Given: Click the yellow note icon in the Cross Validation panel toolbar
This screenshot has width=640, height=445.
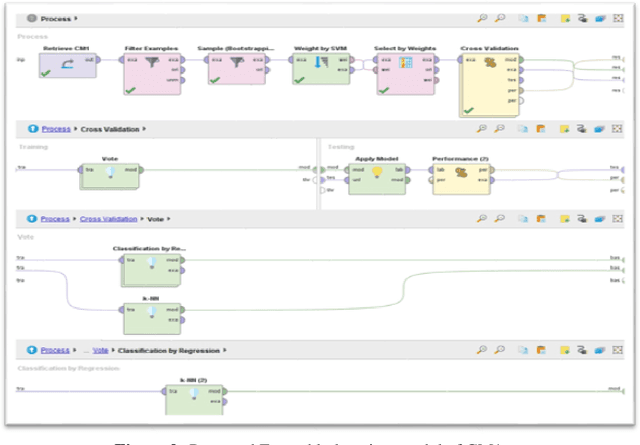Looking at the screenshot, I should point(564,129).
